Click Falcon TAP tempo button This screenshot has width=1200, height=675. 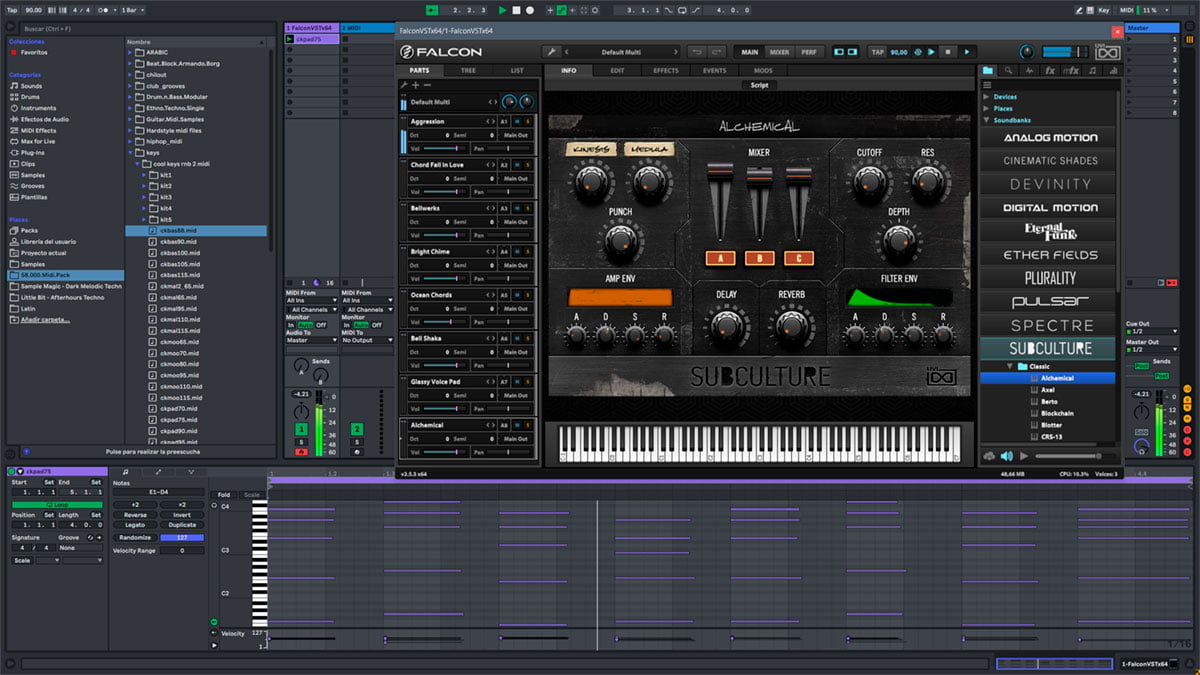coord(877,52)
